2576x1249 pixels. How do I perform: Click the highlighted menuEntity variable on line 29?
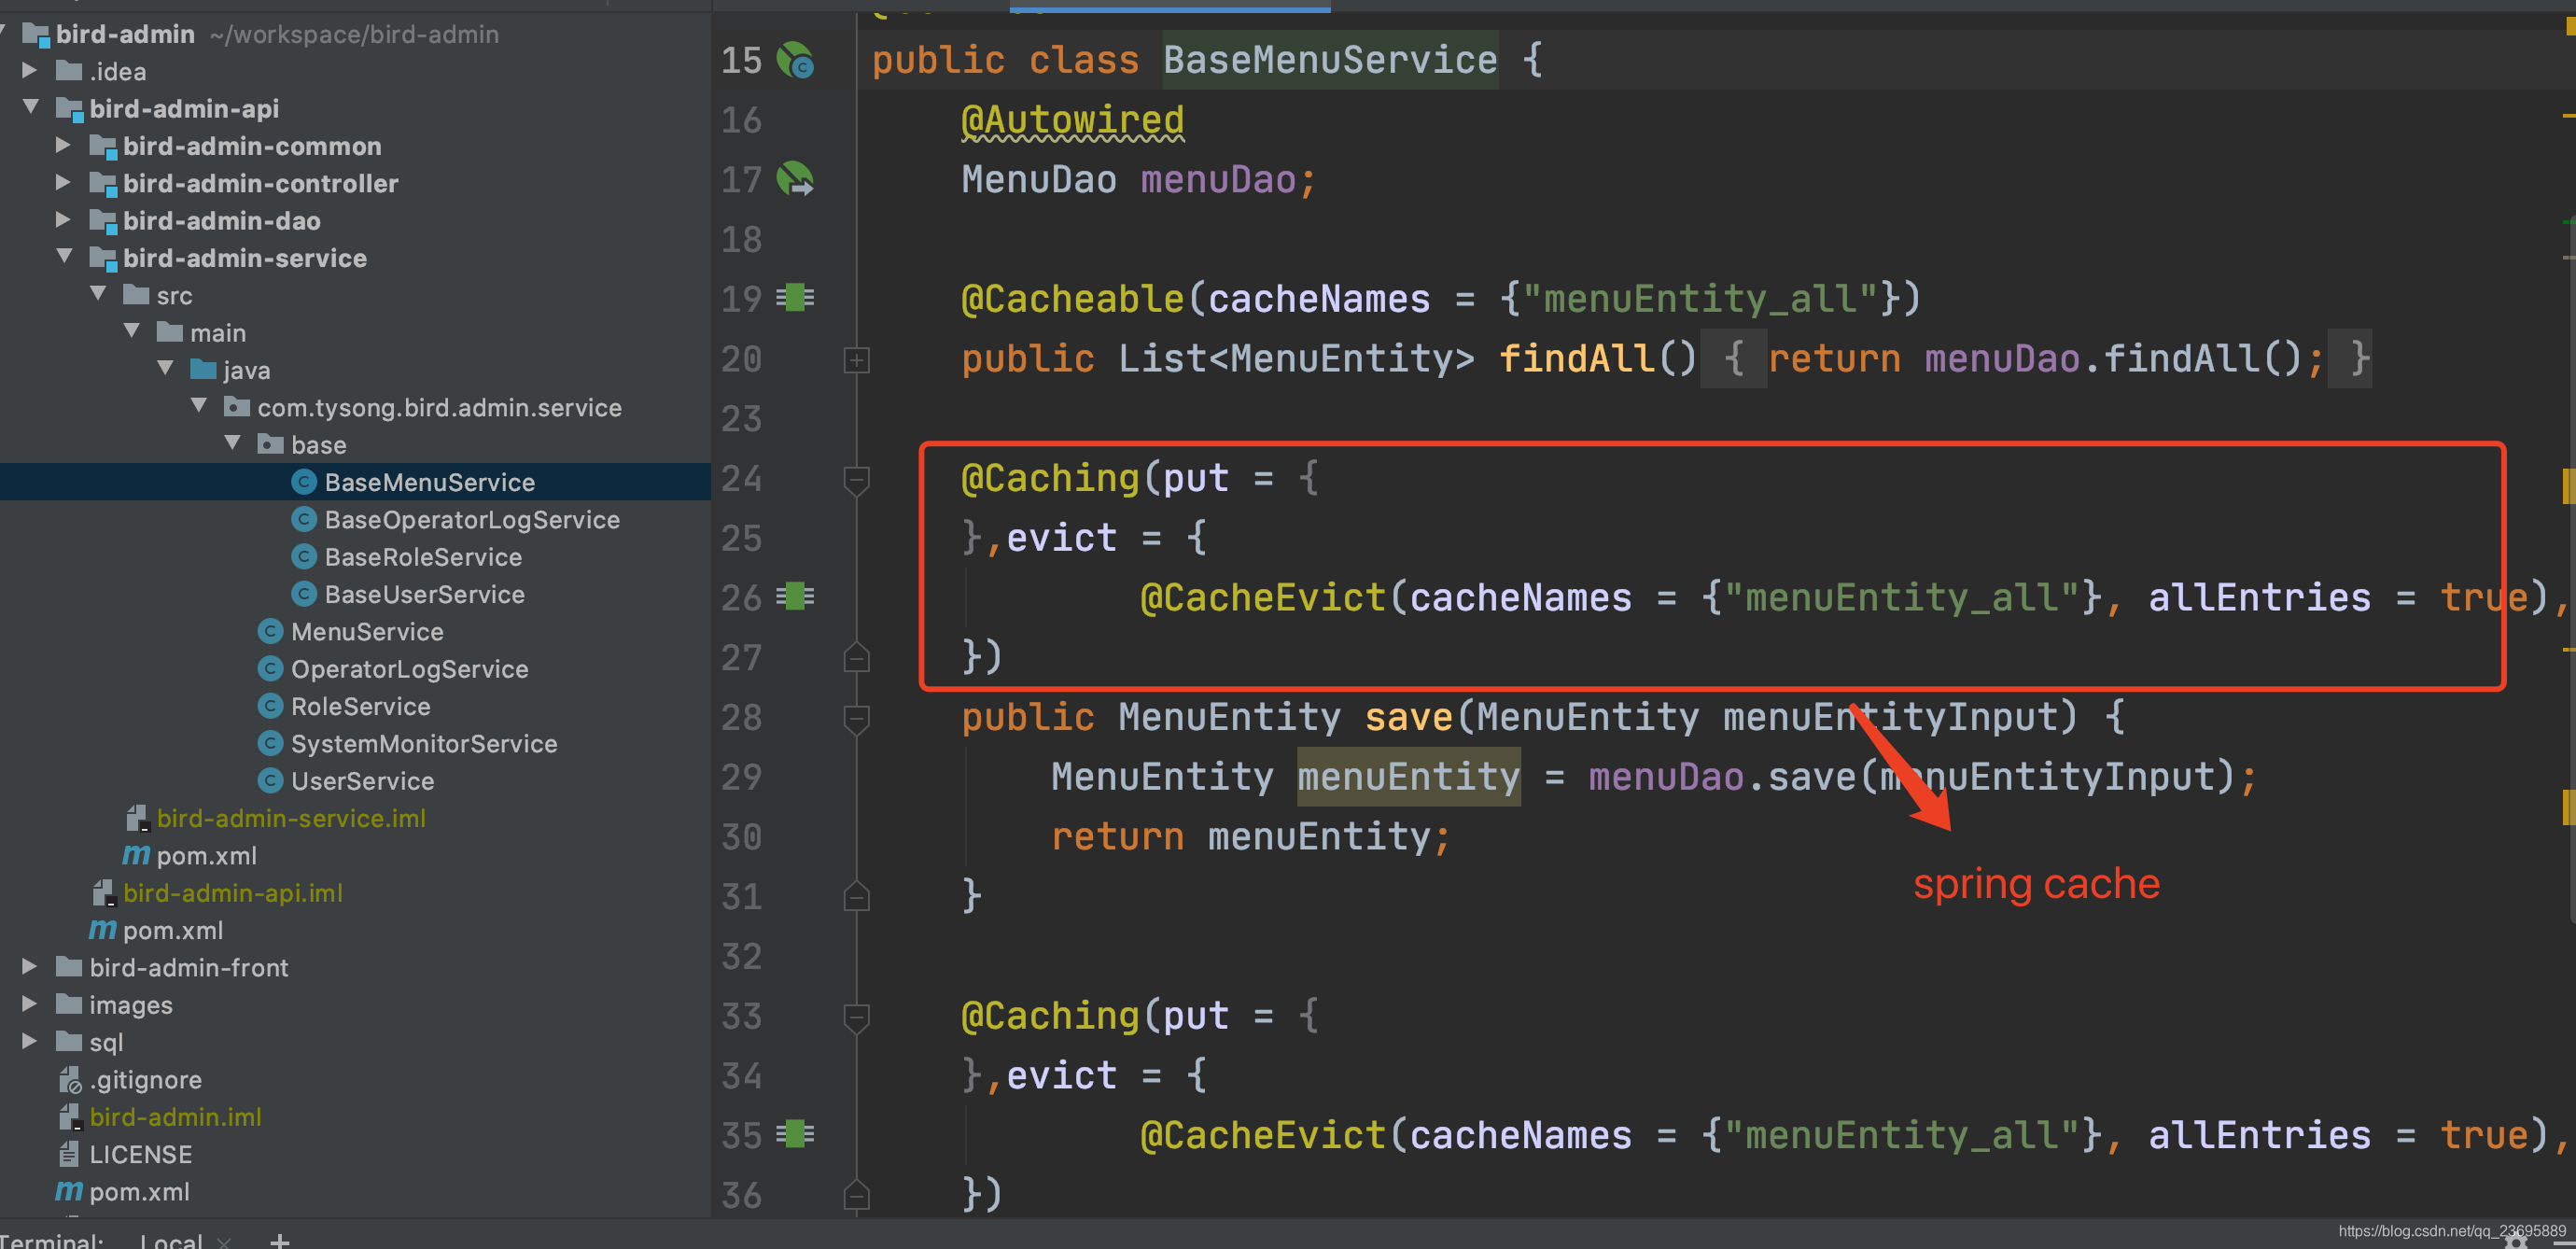coord(1408,777)
